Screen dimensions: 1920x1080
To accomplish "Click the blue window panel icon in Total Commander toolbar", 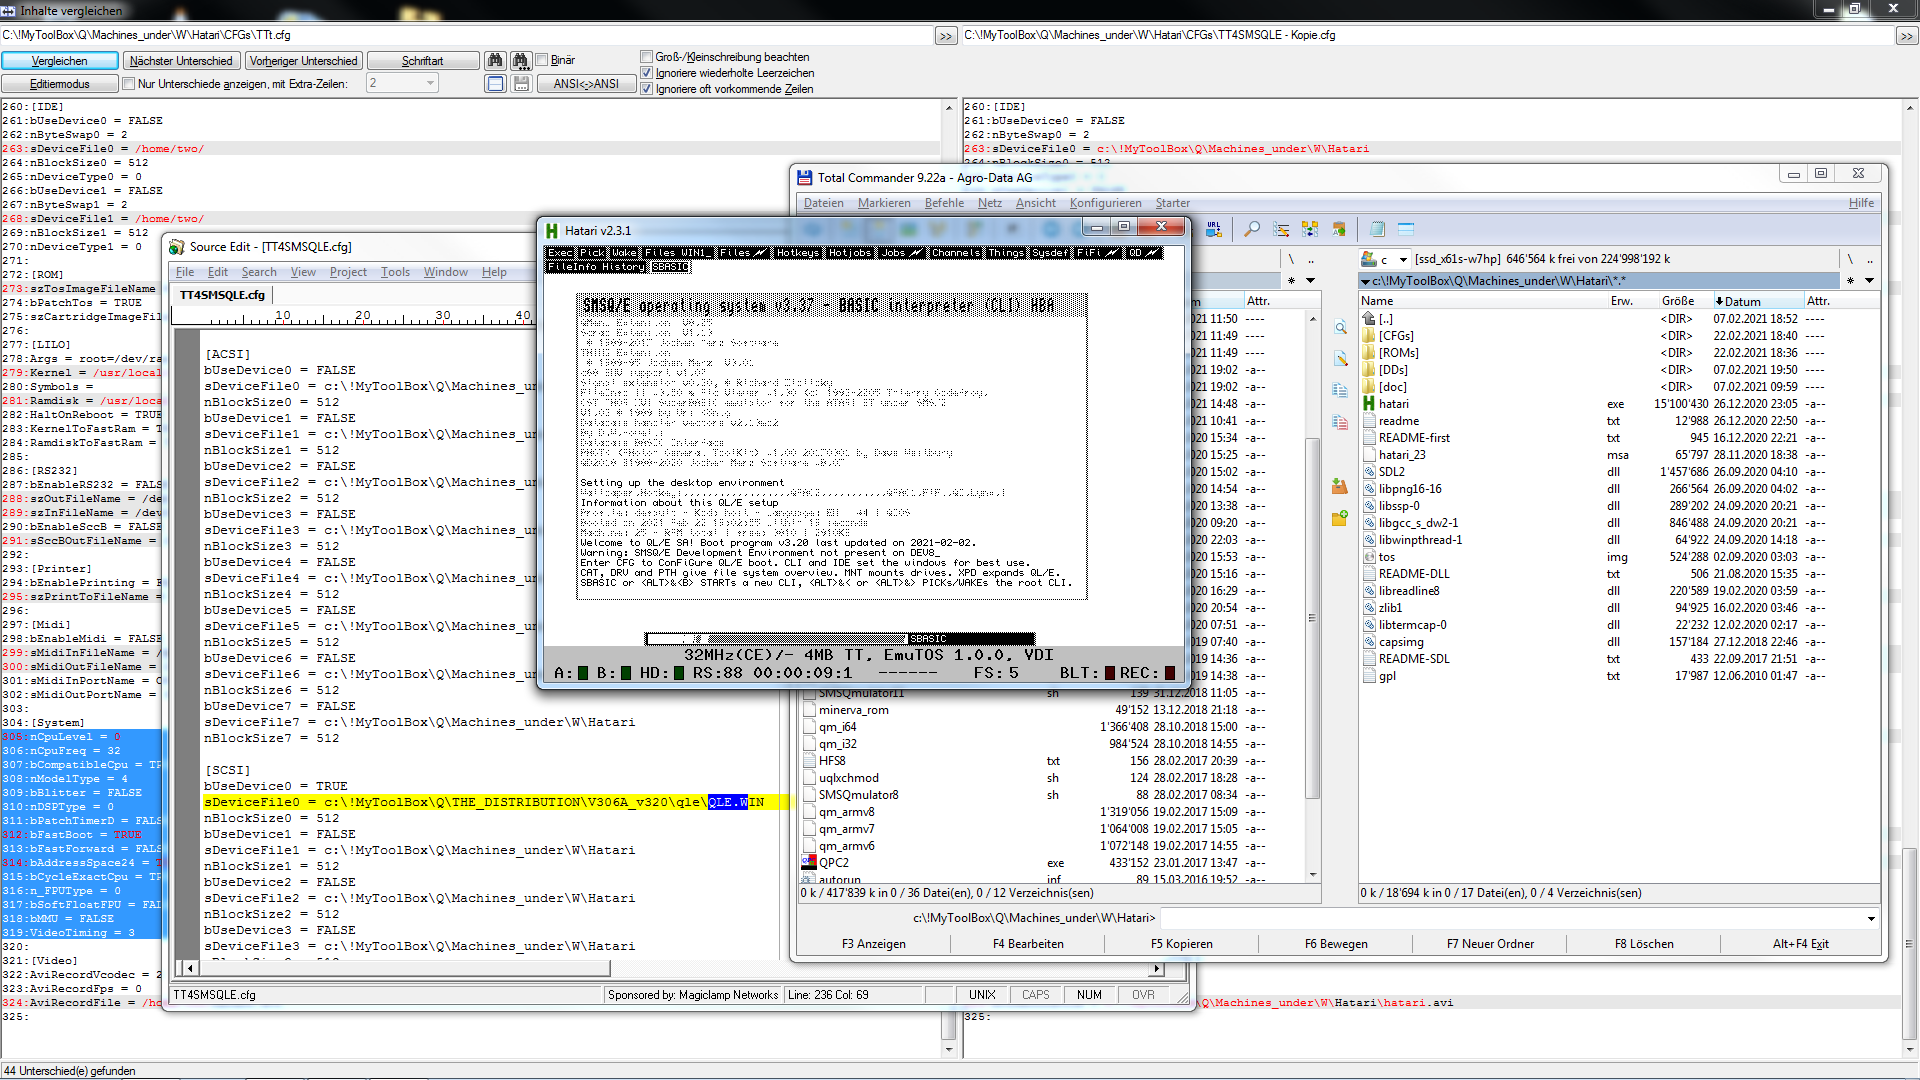I will [1406, 229].
